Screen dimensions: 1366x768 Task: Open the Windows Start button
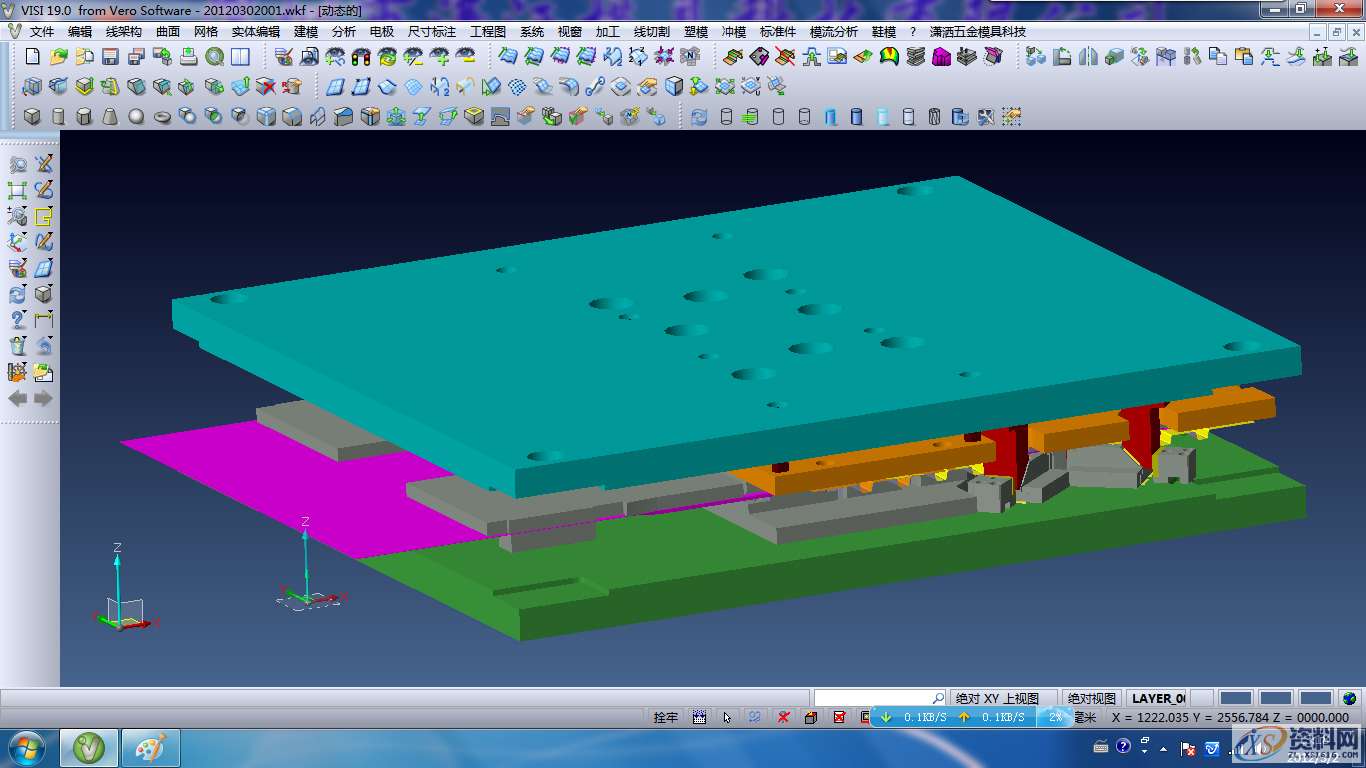[27, 747]
